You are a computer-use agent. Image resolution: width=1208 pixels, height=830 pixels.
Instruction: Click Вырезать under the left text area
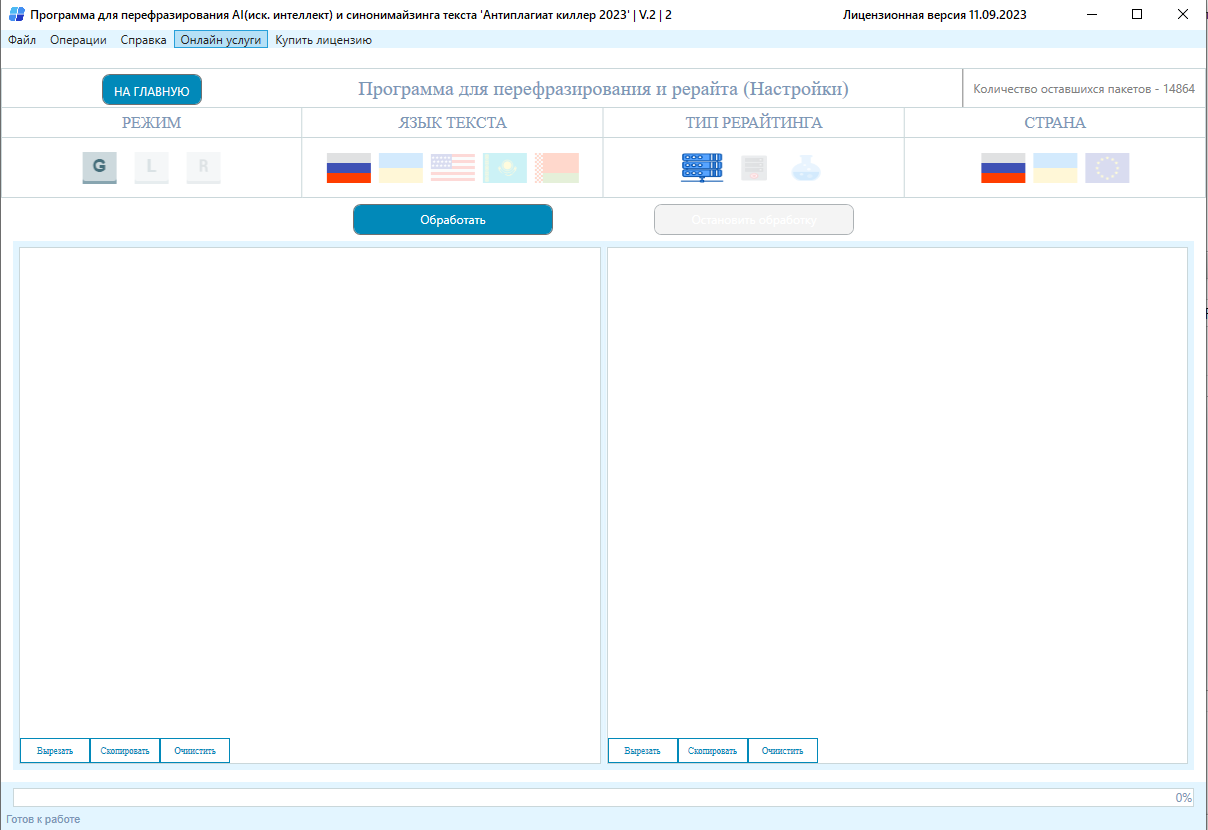(55, 750)
